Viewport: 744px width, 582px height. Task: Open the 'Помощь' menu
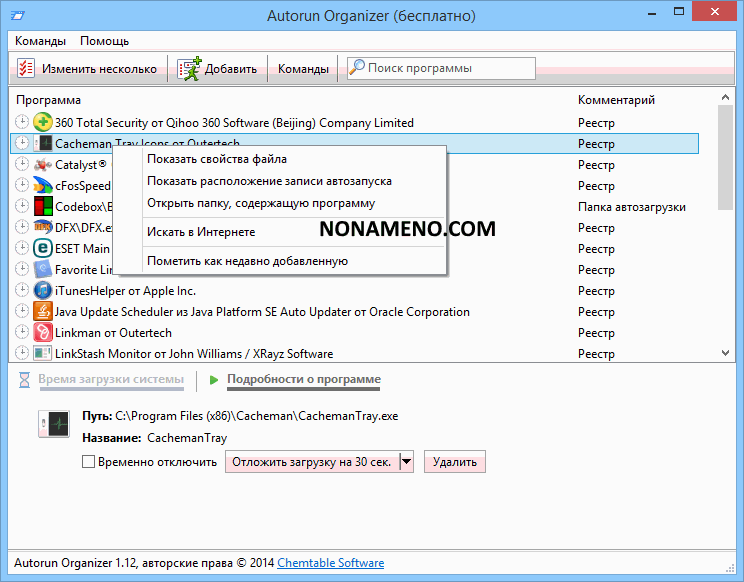pos(104,41)
